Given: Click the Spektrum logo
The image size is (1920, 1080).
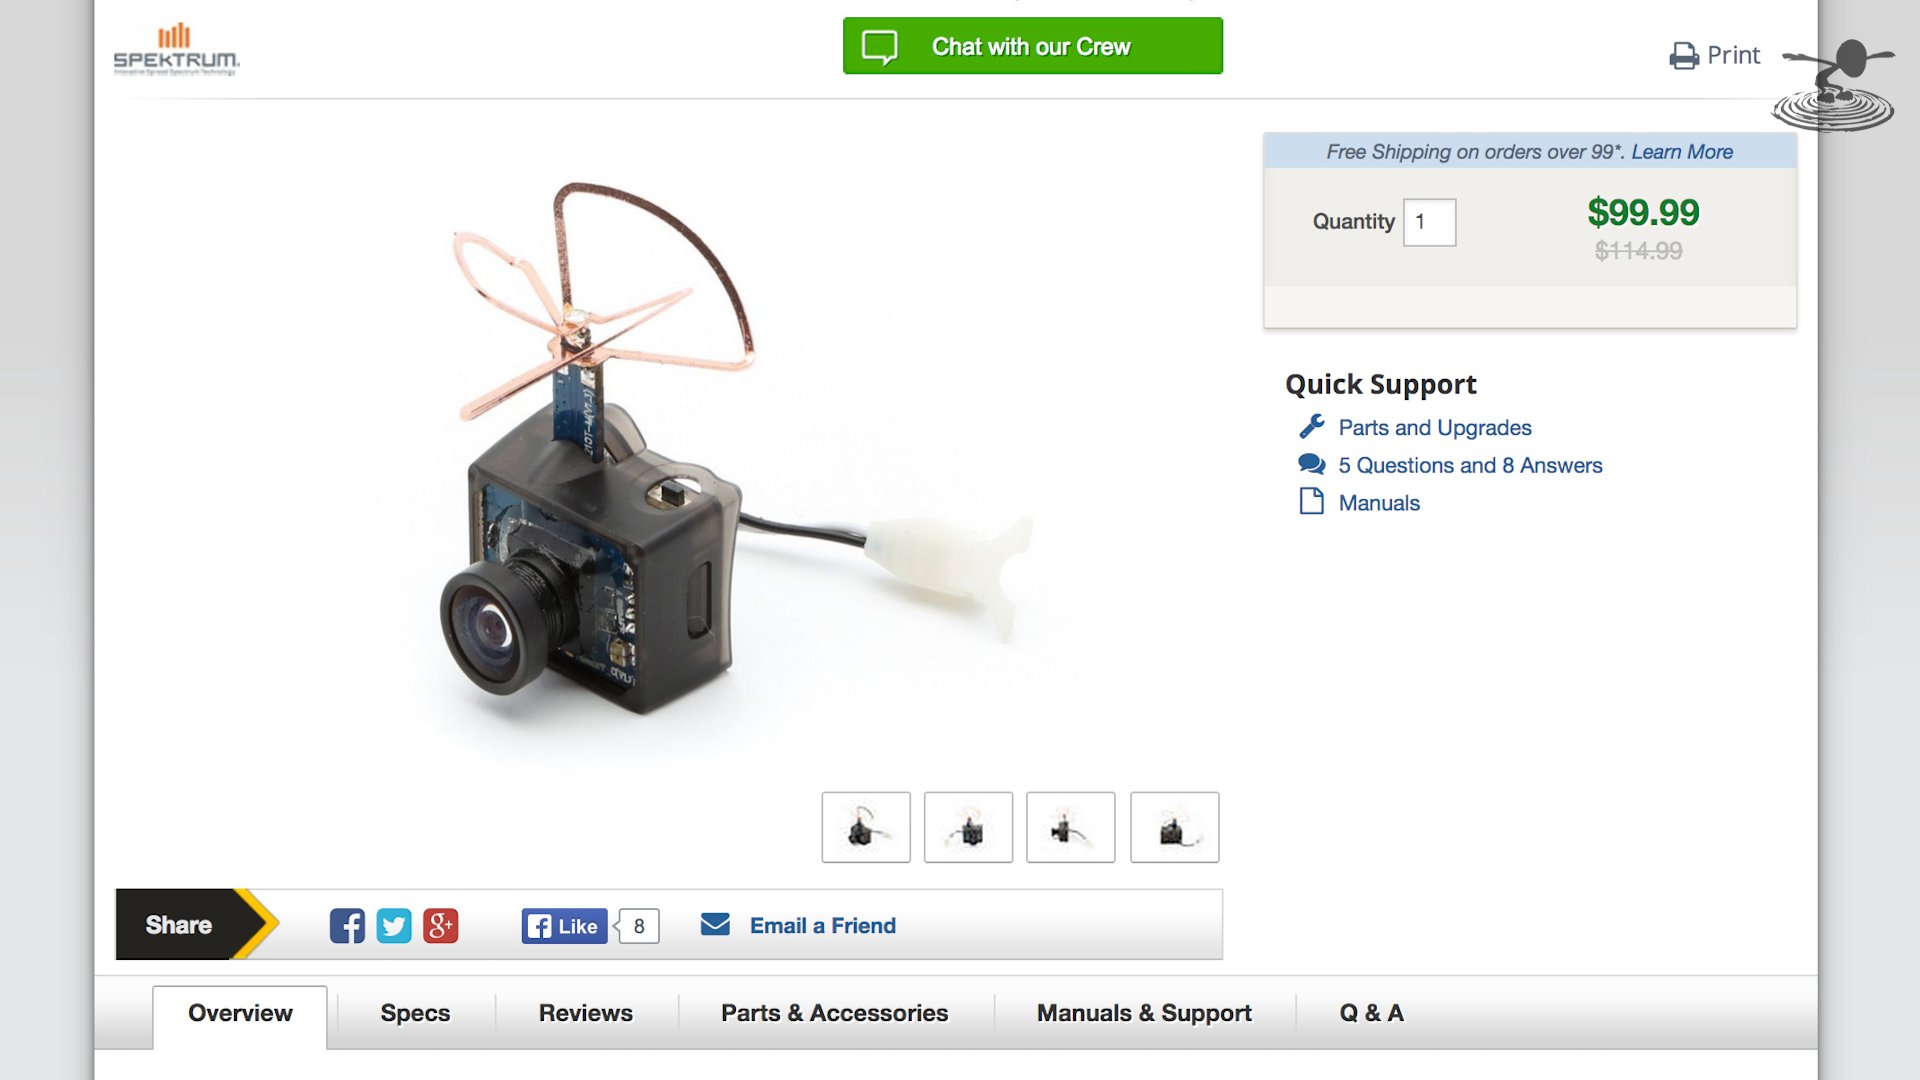Looking at the screenshot, I should (177, 49).
